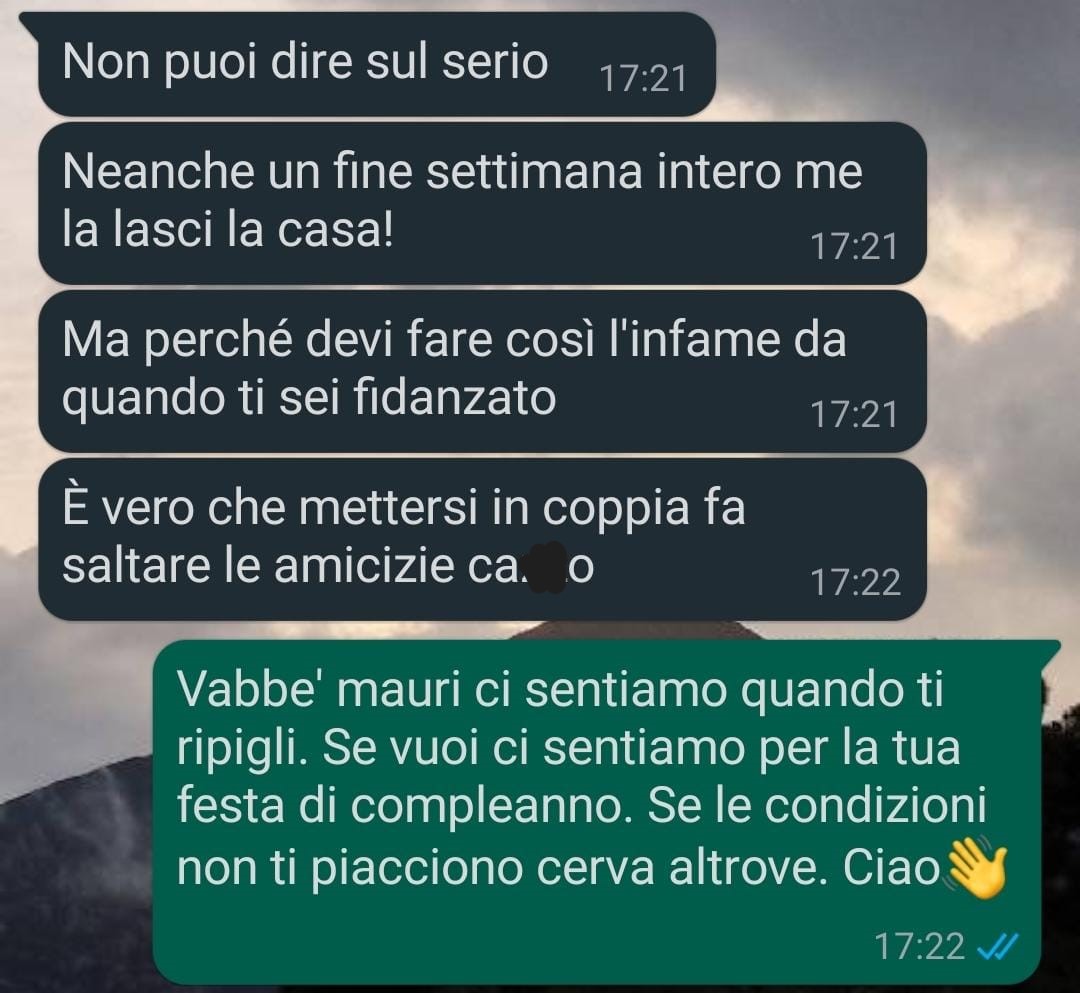Select the "È vero che mettersi in coppia" message
Screen dimensions: 1080x993
pos(482,539)
